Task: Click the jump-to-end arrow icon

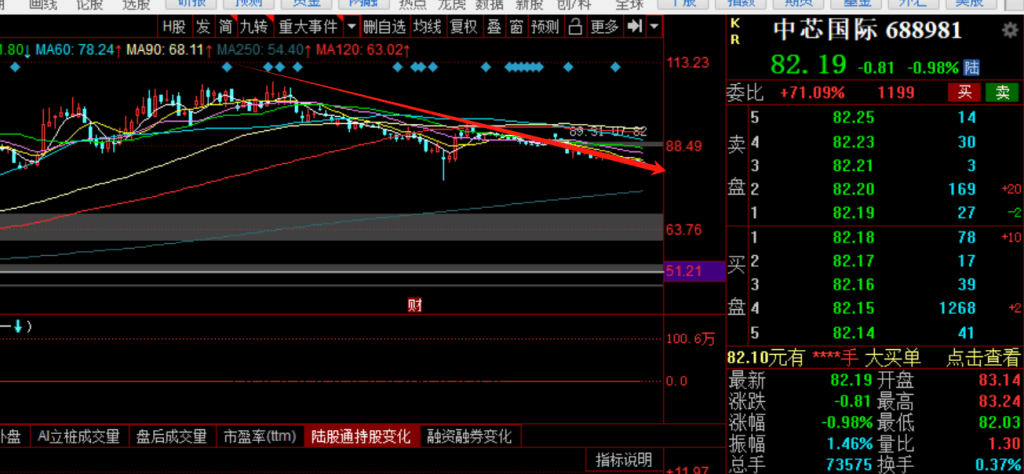Action: 633,27
